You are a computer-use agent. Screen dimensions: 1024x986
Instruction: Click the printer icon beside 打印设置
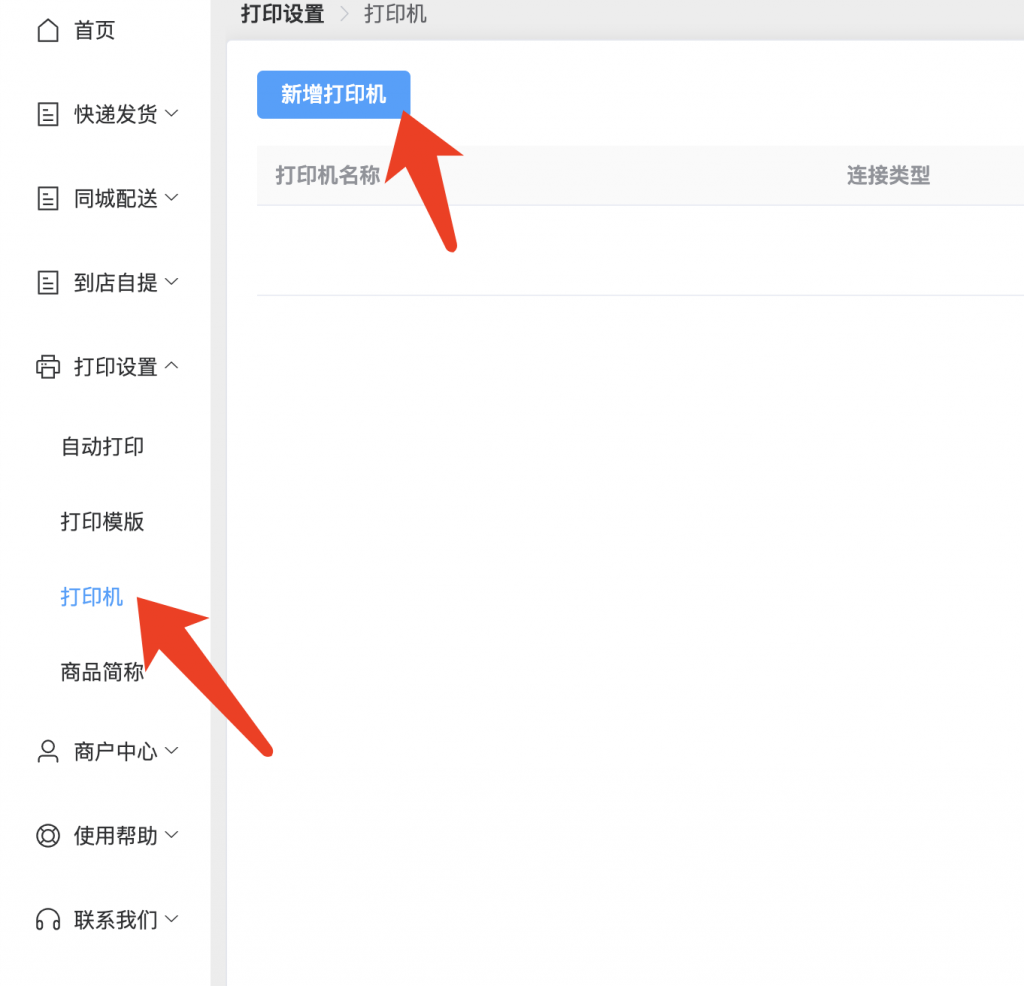[47, 367]
